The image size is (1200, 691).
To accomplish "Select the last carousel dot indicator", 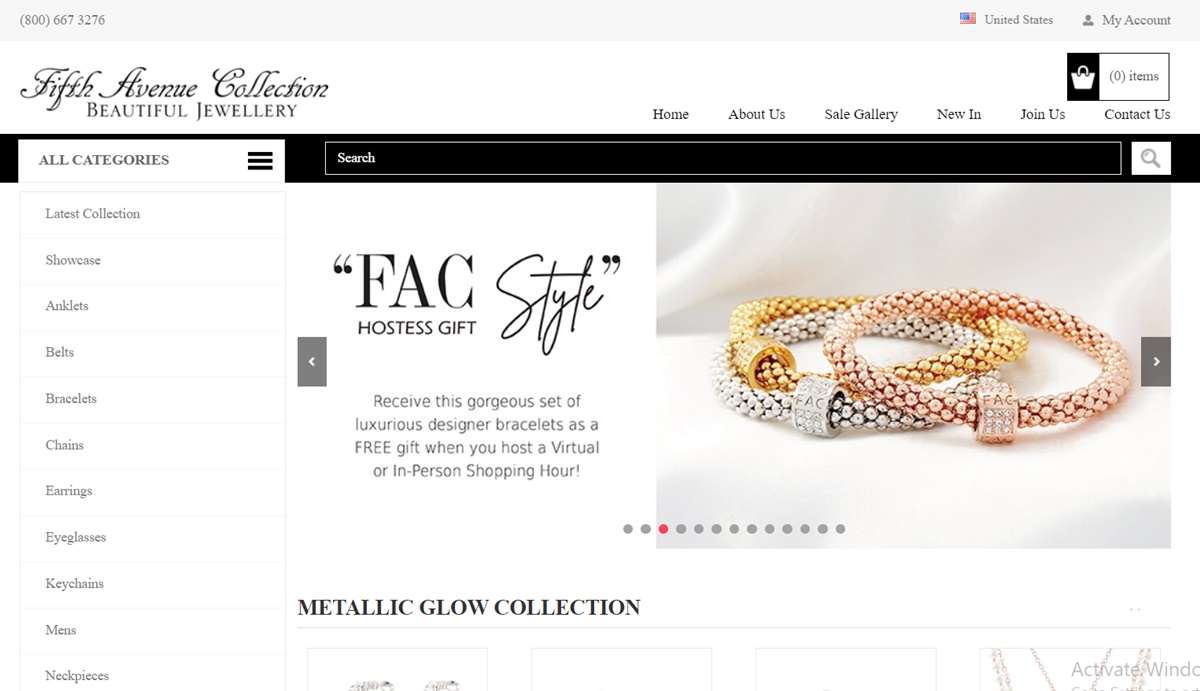I will click(x=840, y=529).
